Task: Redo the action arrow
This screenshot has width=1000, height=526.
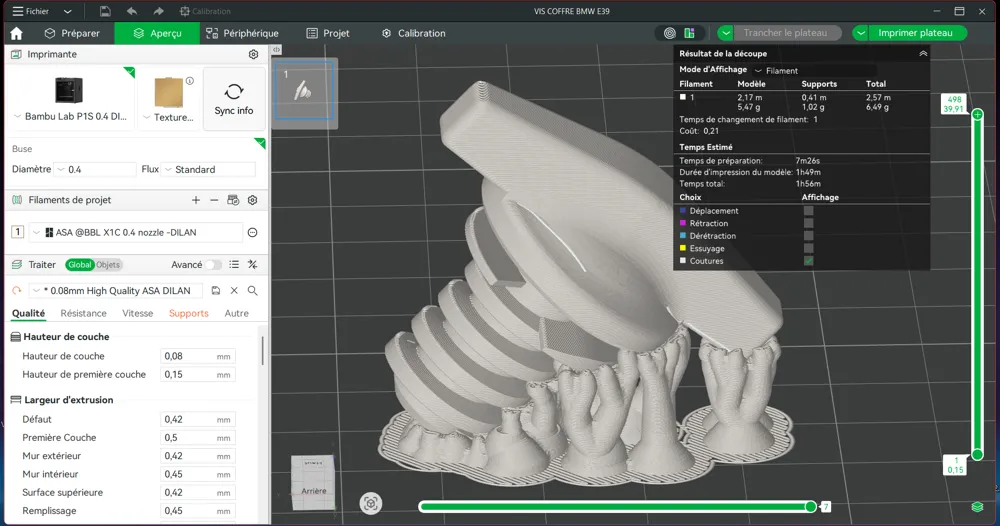Action: coord(158,11)
